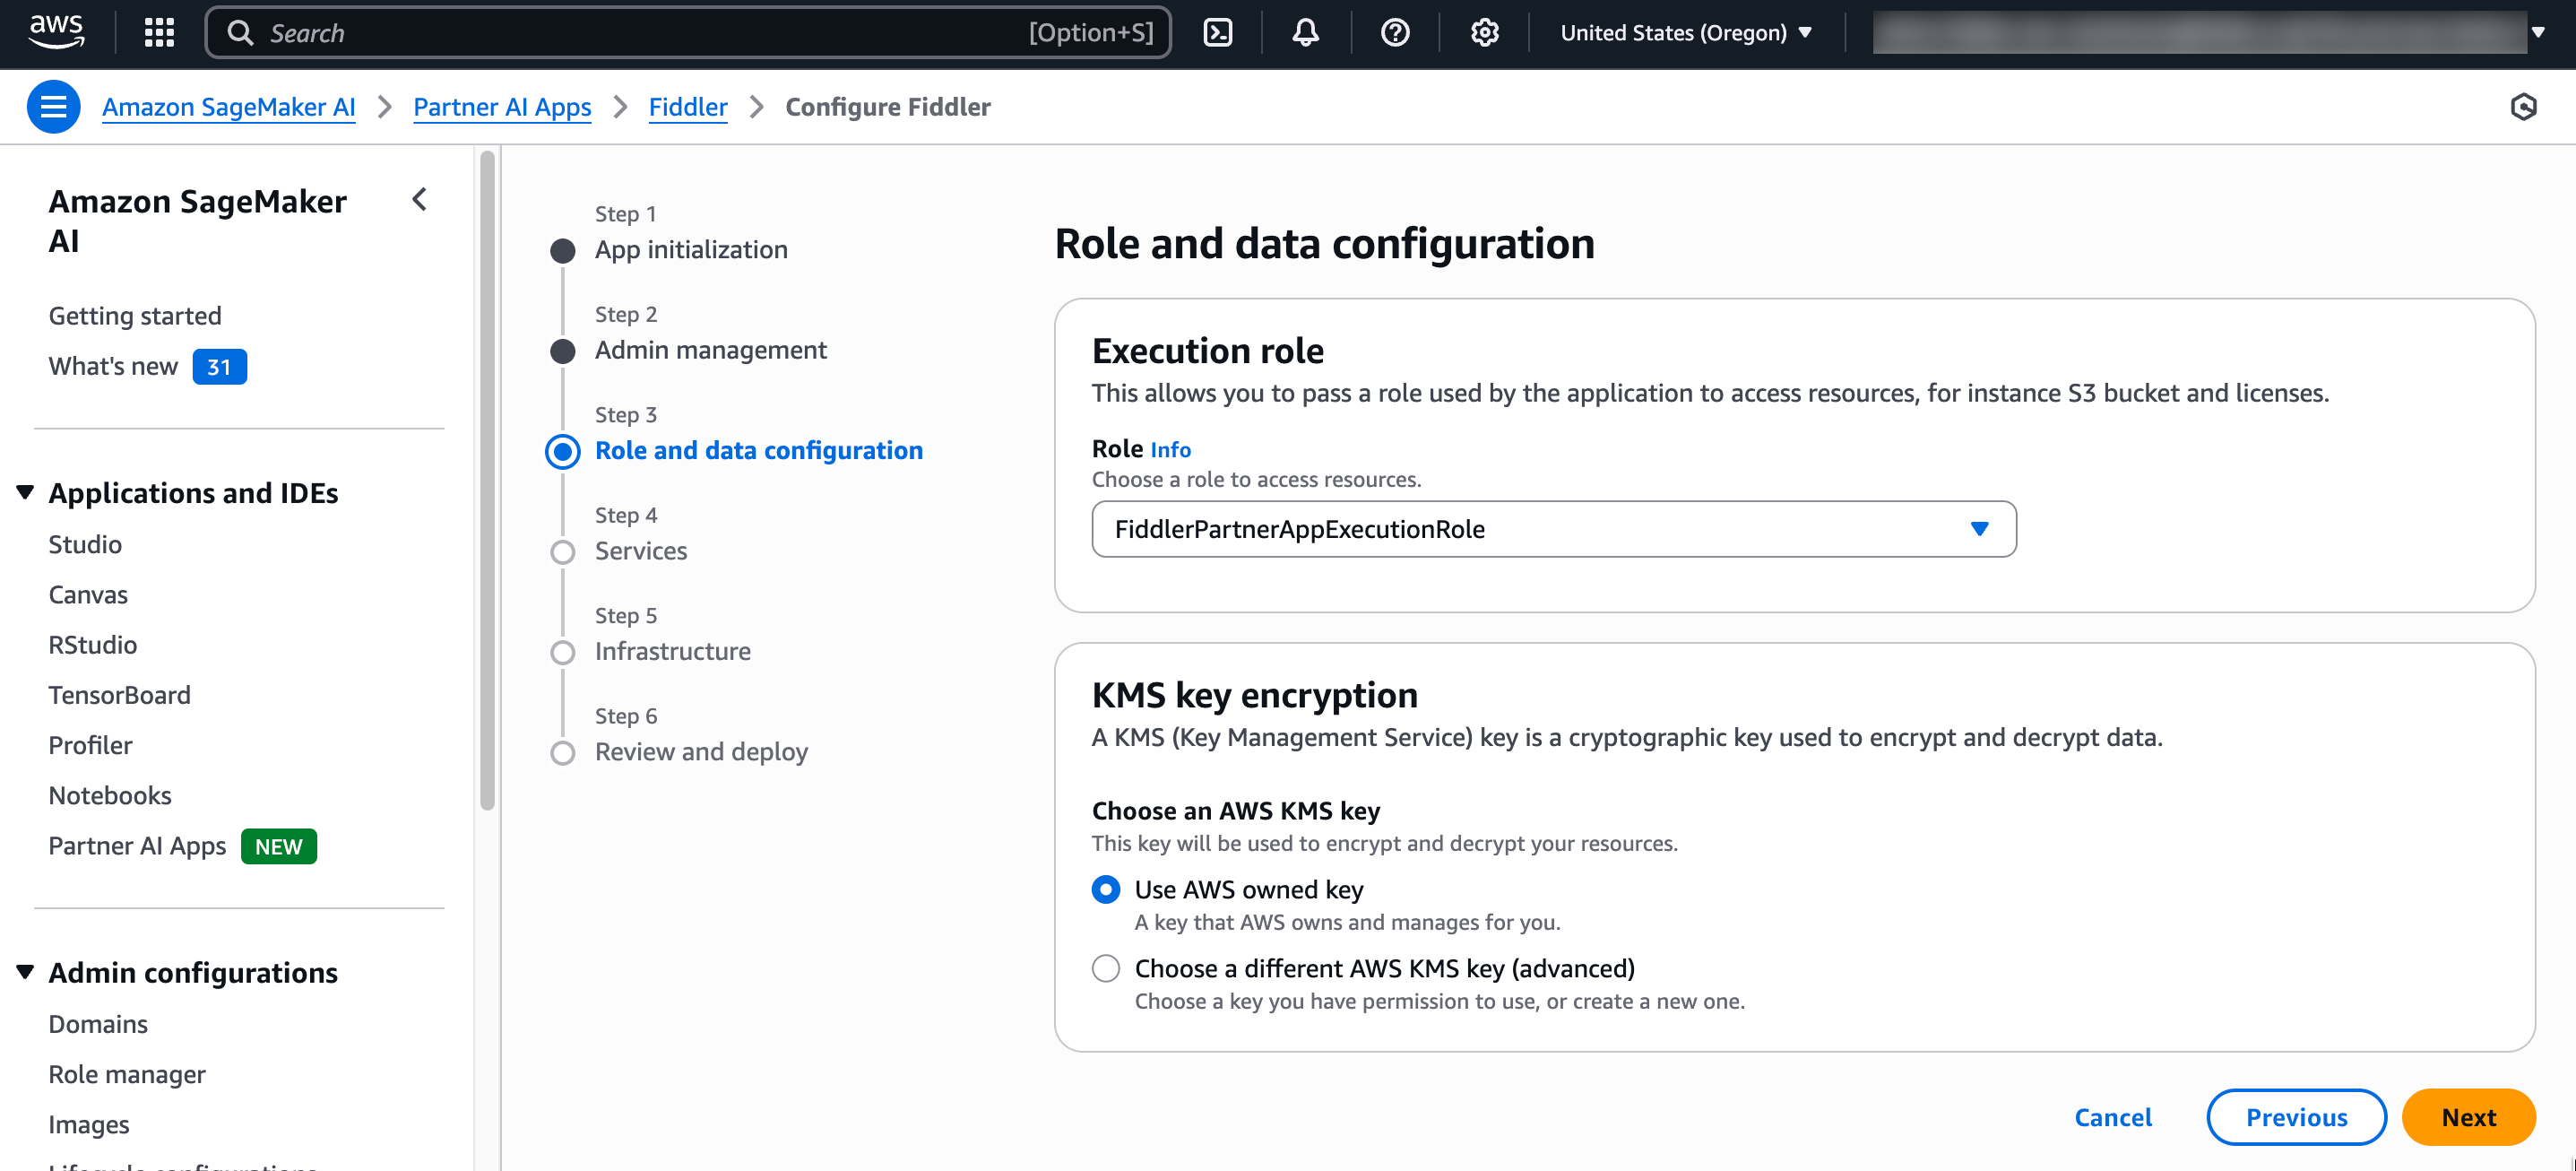The height and width of the screenshot is (1171, 2576).
Task: Collapse the SageMaker AI sidebar
Action: (x=419, y=200)
